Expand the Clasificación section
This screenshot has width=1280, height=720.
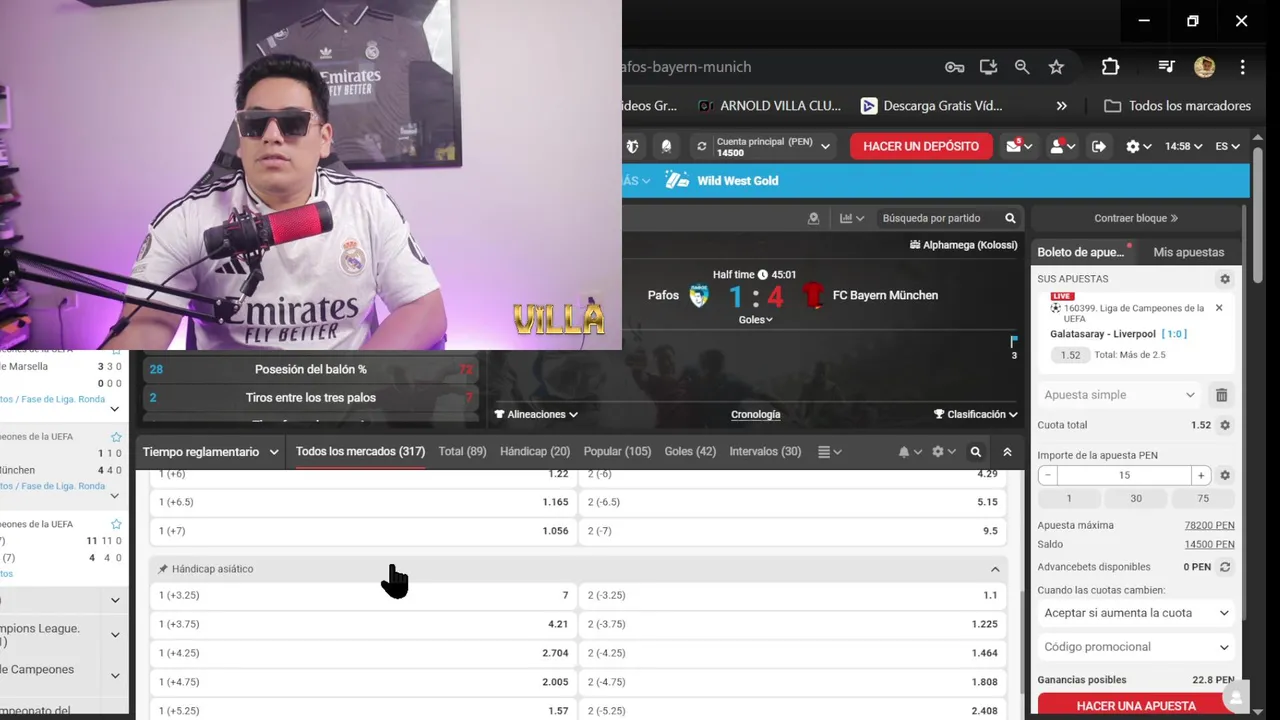click(975, 414)
